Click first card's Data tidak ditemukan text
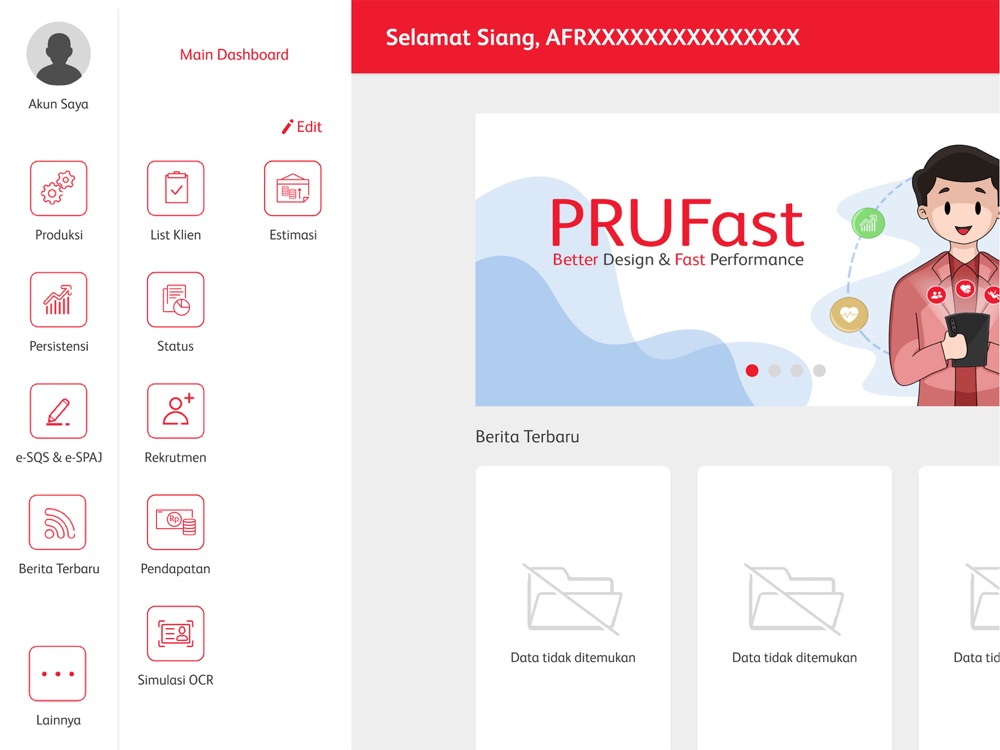 tap(573, 658)
